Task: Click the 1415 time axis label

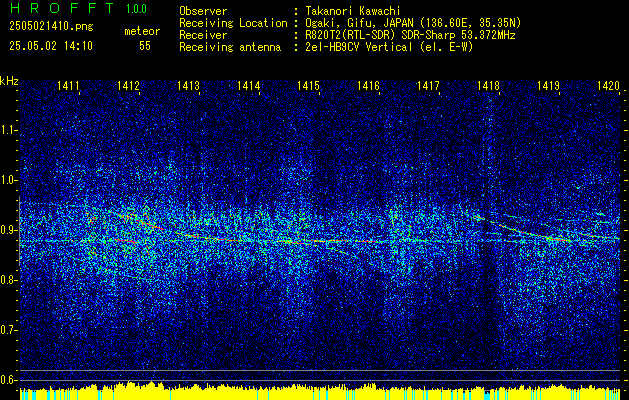Action: coord(308,85)
